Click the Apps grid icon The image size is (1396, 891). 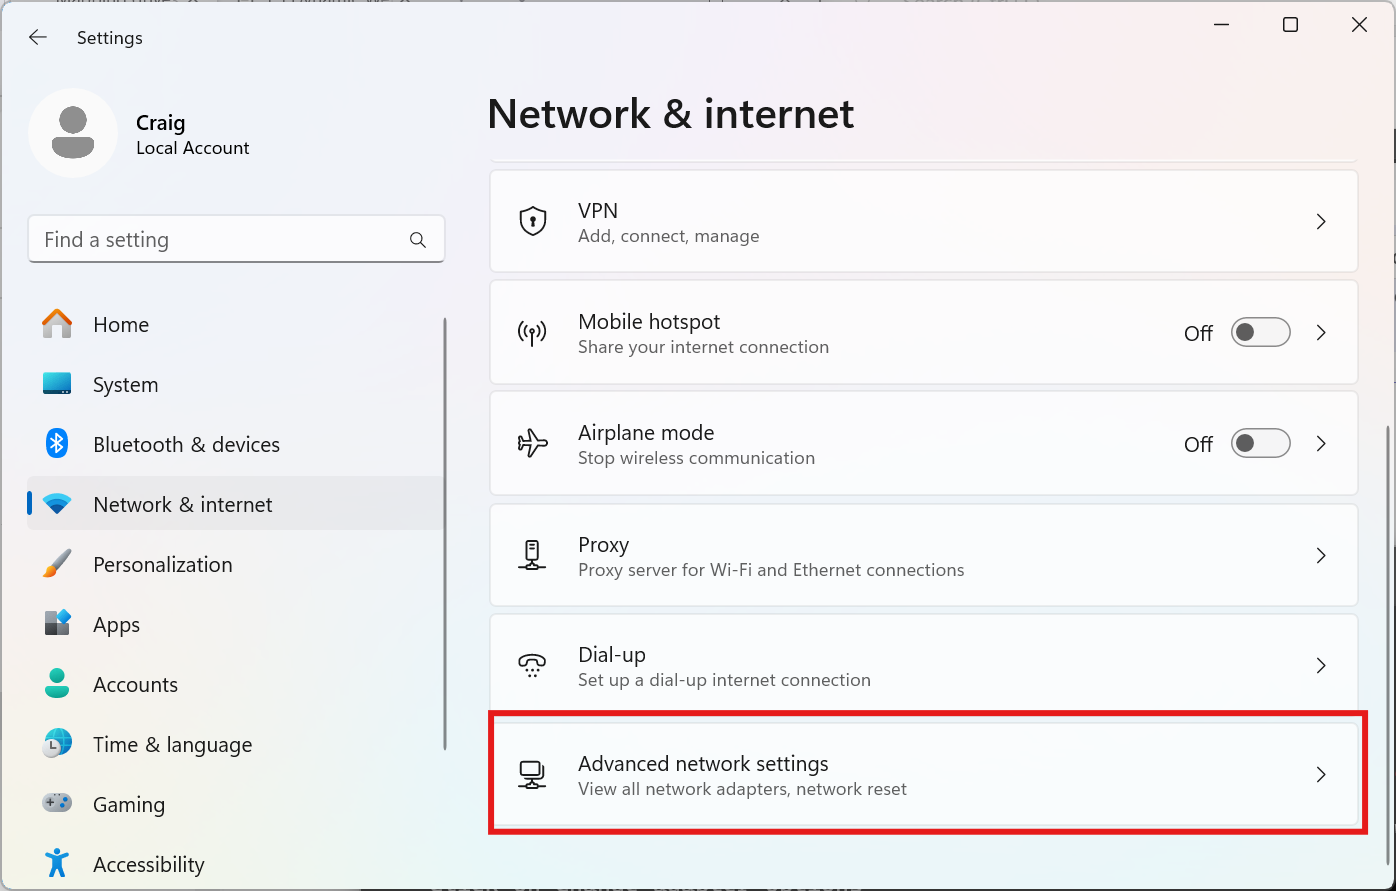pos(57,624)
